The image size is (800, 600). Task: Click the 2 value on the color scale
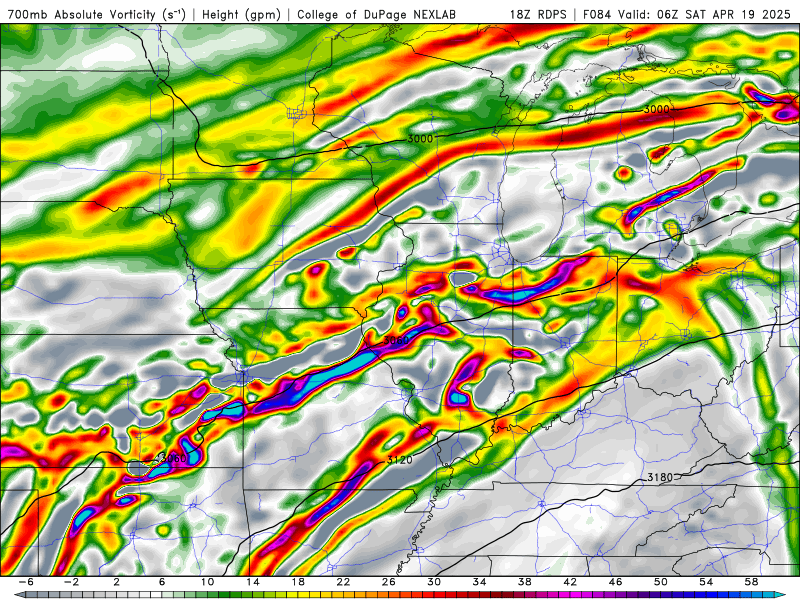(x=116, y=582)
